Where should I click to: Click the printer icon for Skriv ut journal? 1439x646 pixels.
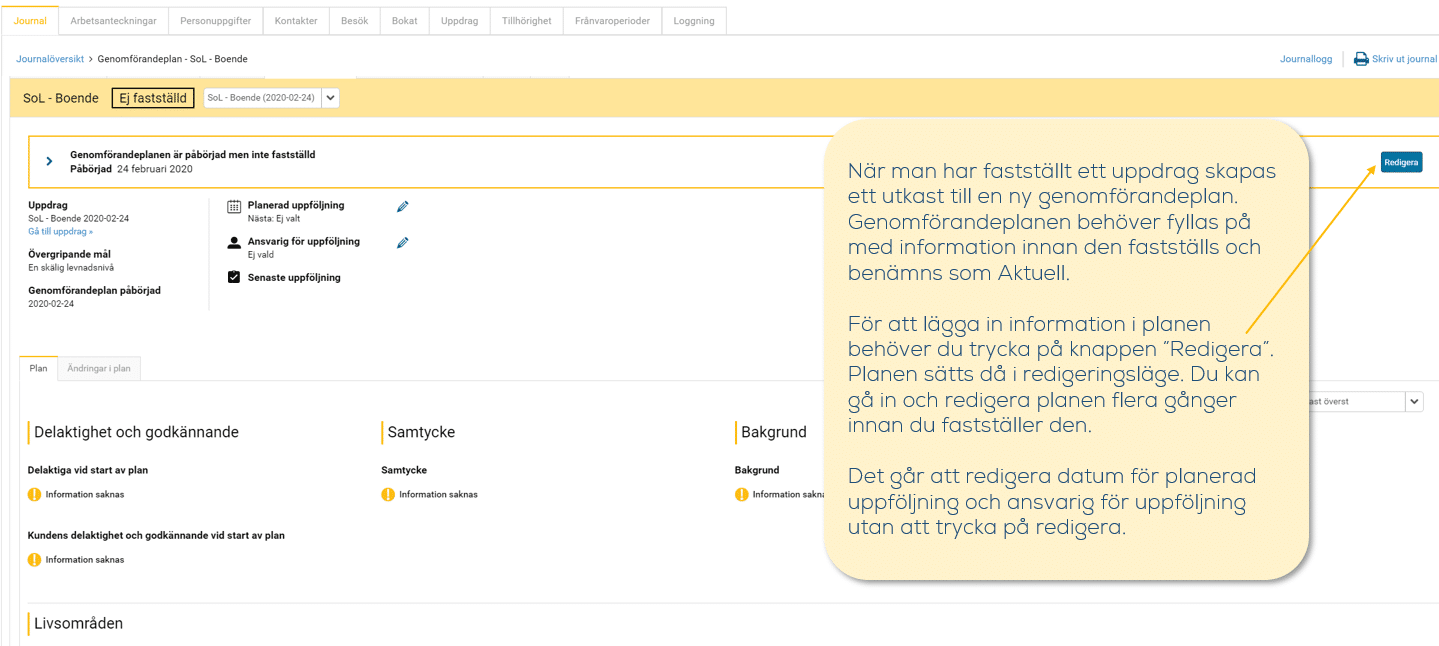tap(1361, 59)
